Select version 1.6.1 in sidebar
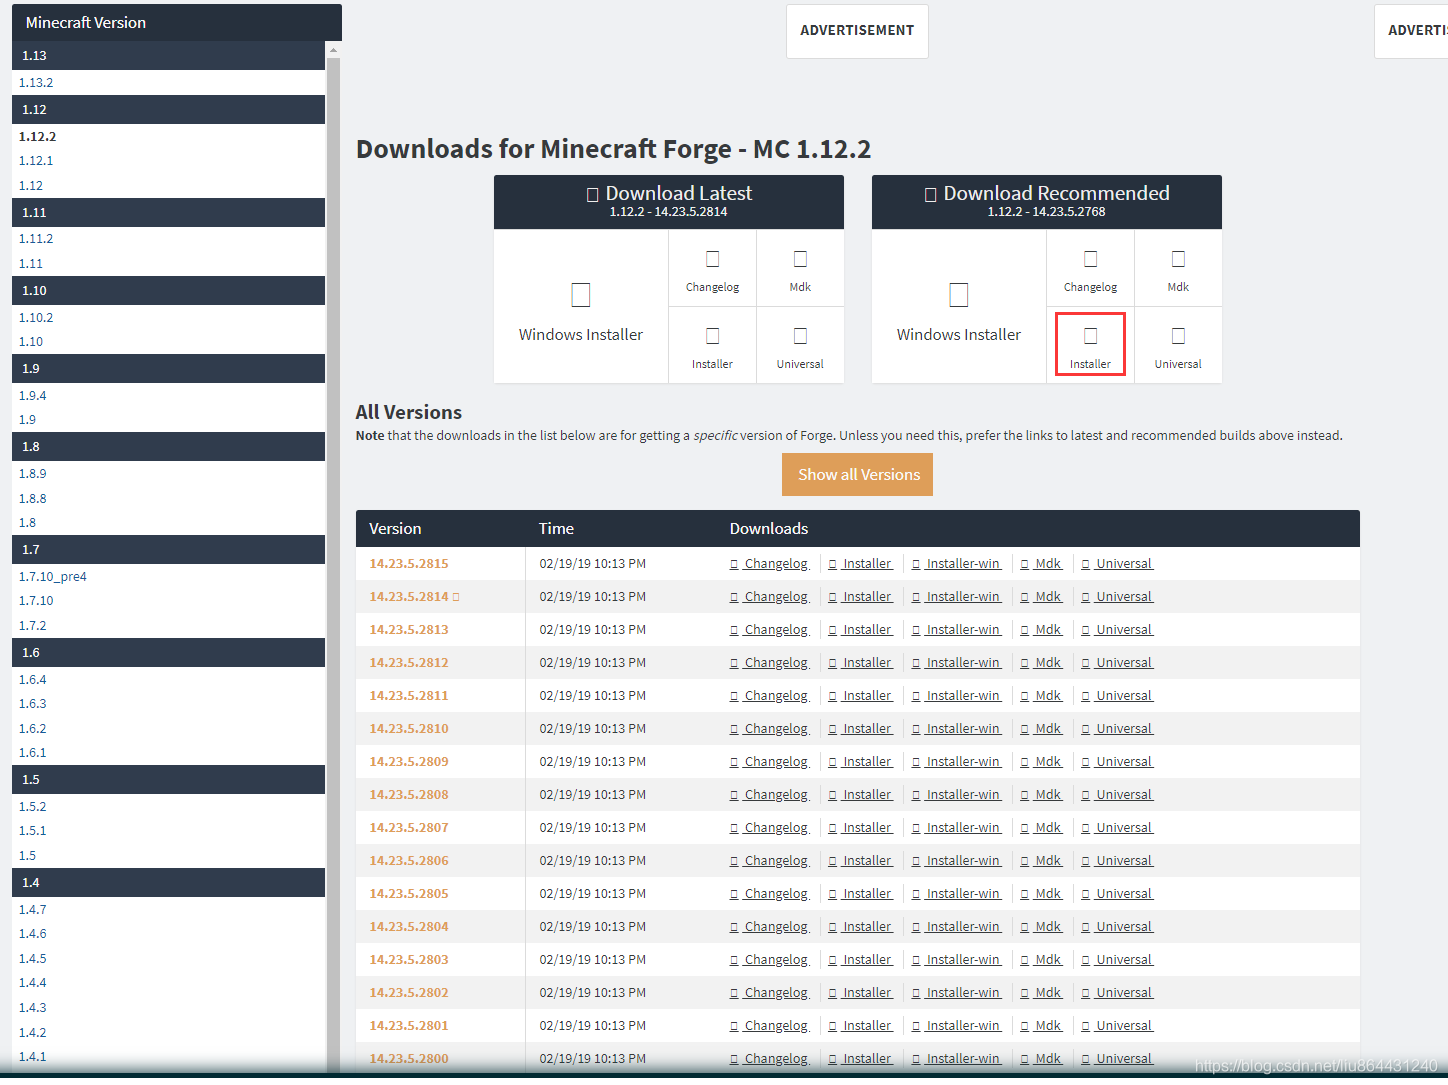The width and height of the screenshot is (1448, 1085). click(x=32, y=753)
